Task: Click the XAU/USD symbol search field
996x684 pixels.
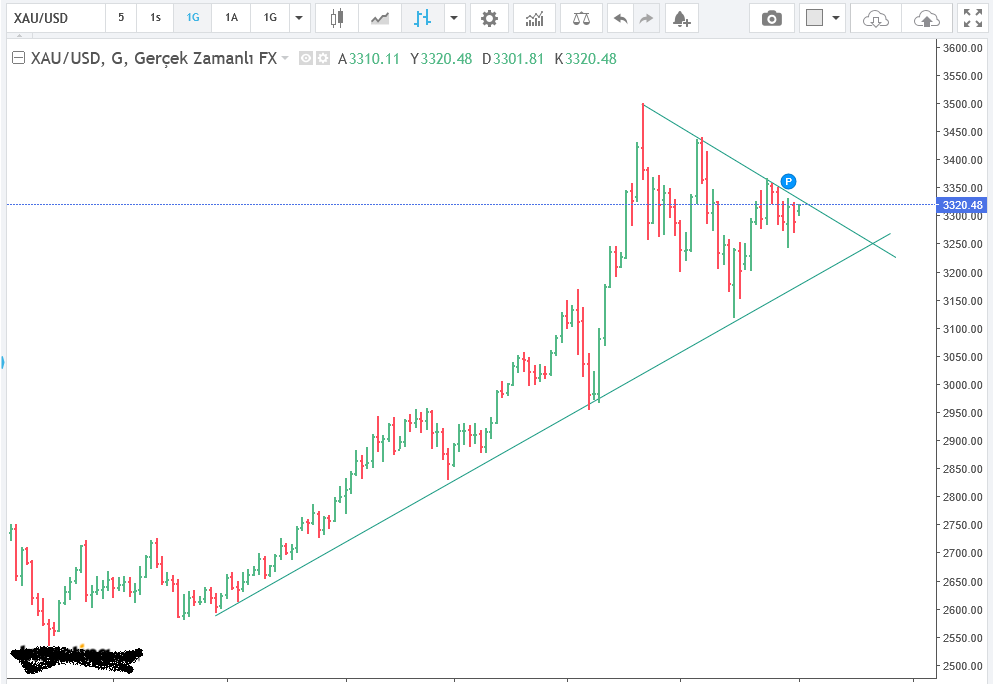Action: (53, 18)
